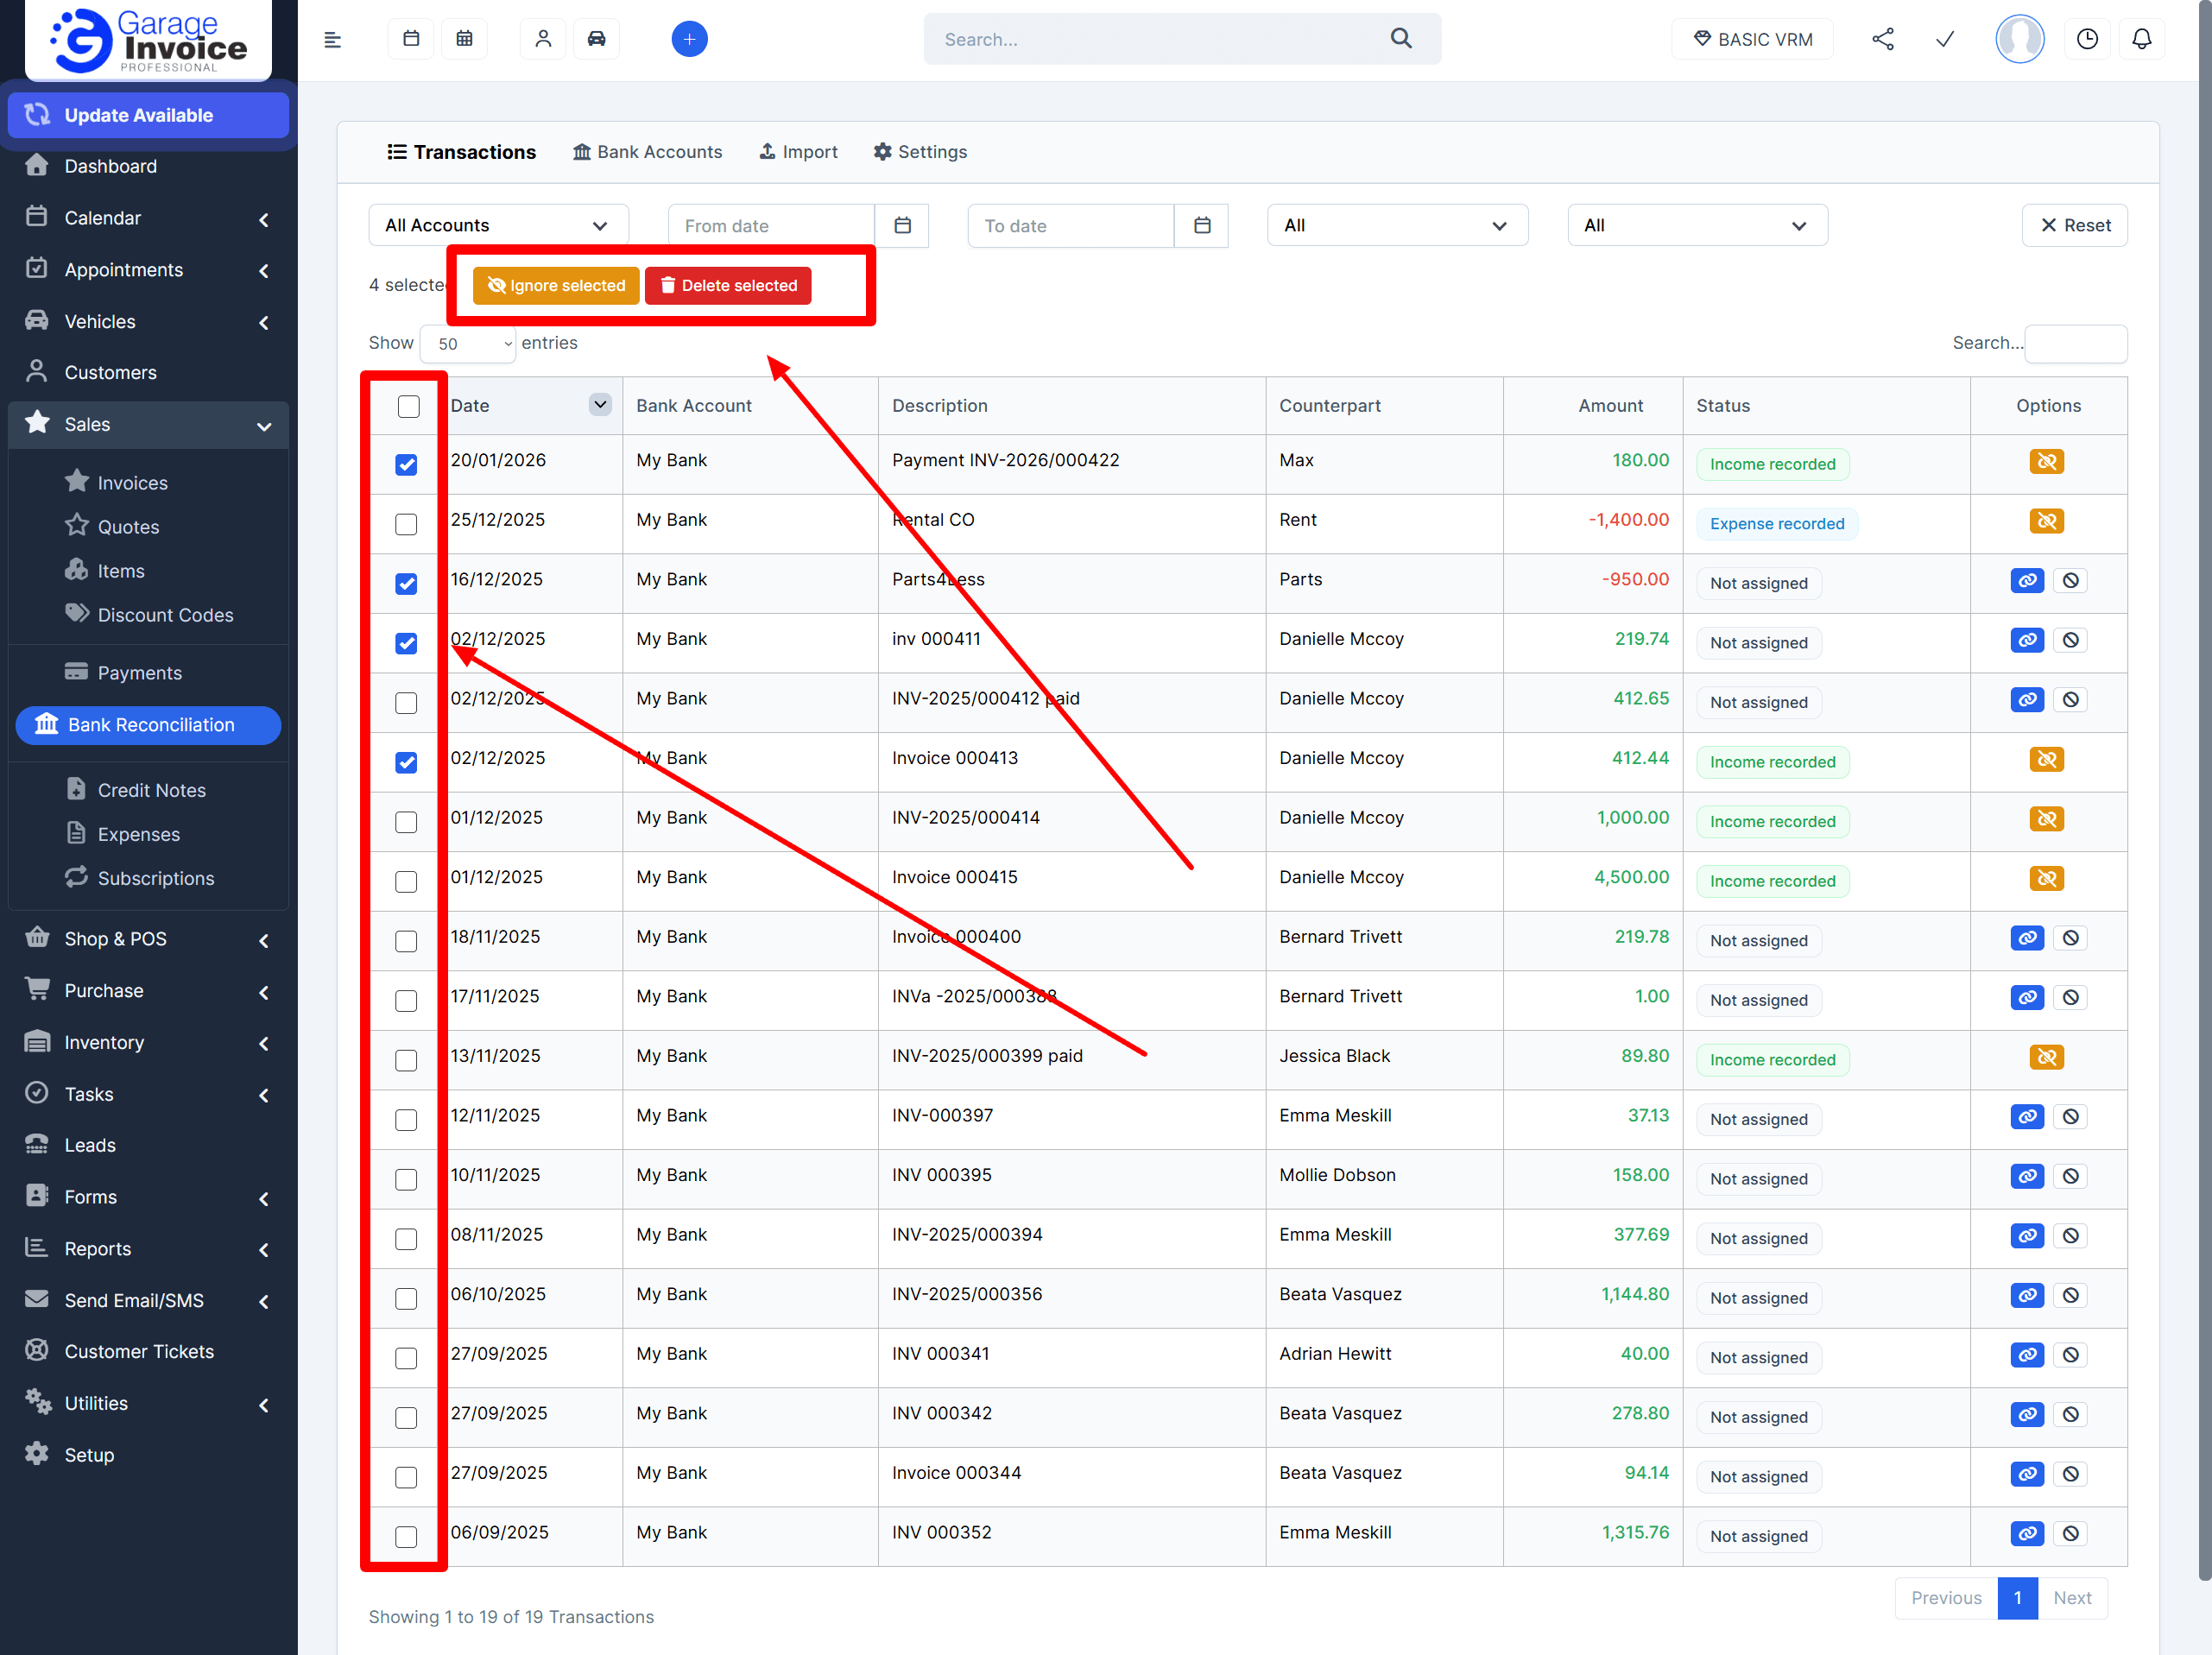Click the Ignore selected button
This screenshot has width=2212, height=1655.
click(x=556, y=285)
